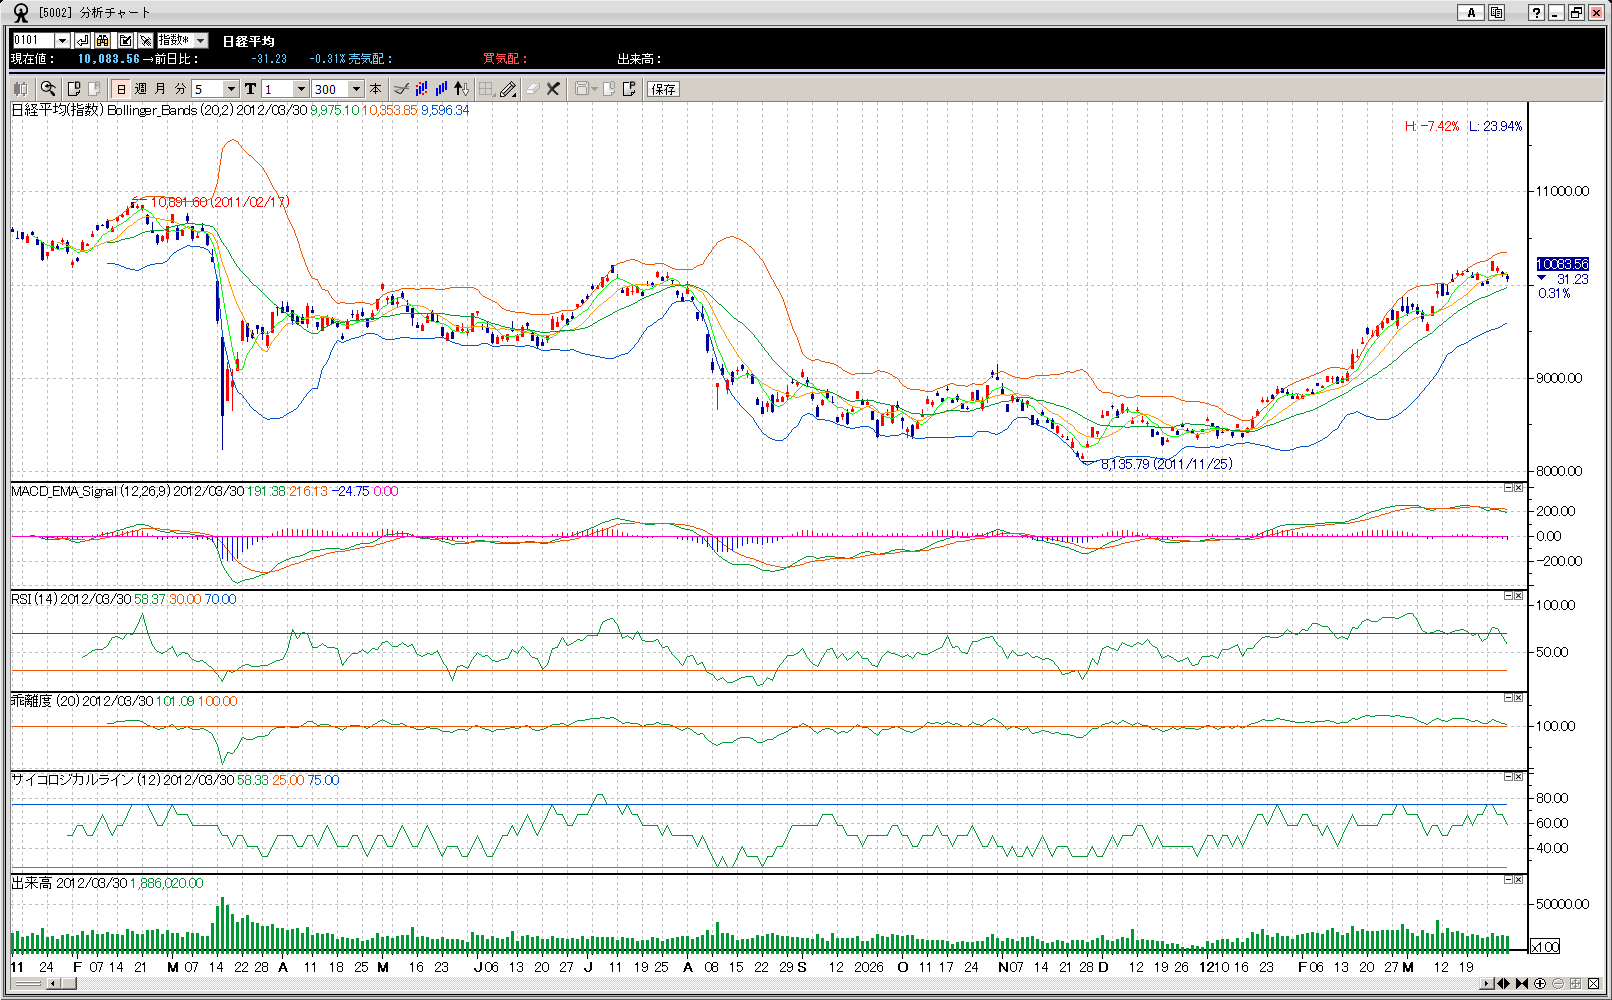
Task: Click the magnifier zoom tool icon
Action: pyautogui.click(x=47, y=89)
